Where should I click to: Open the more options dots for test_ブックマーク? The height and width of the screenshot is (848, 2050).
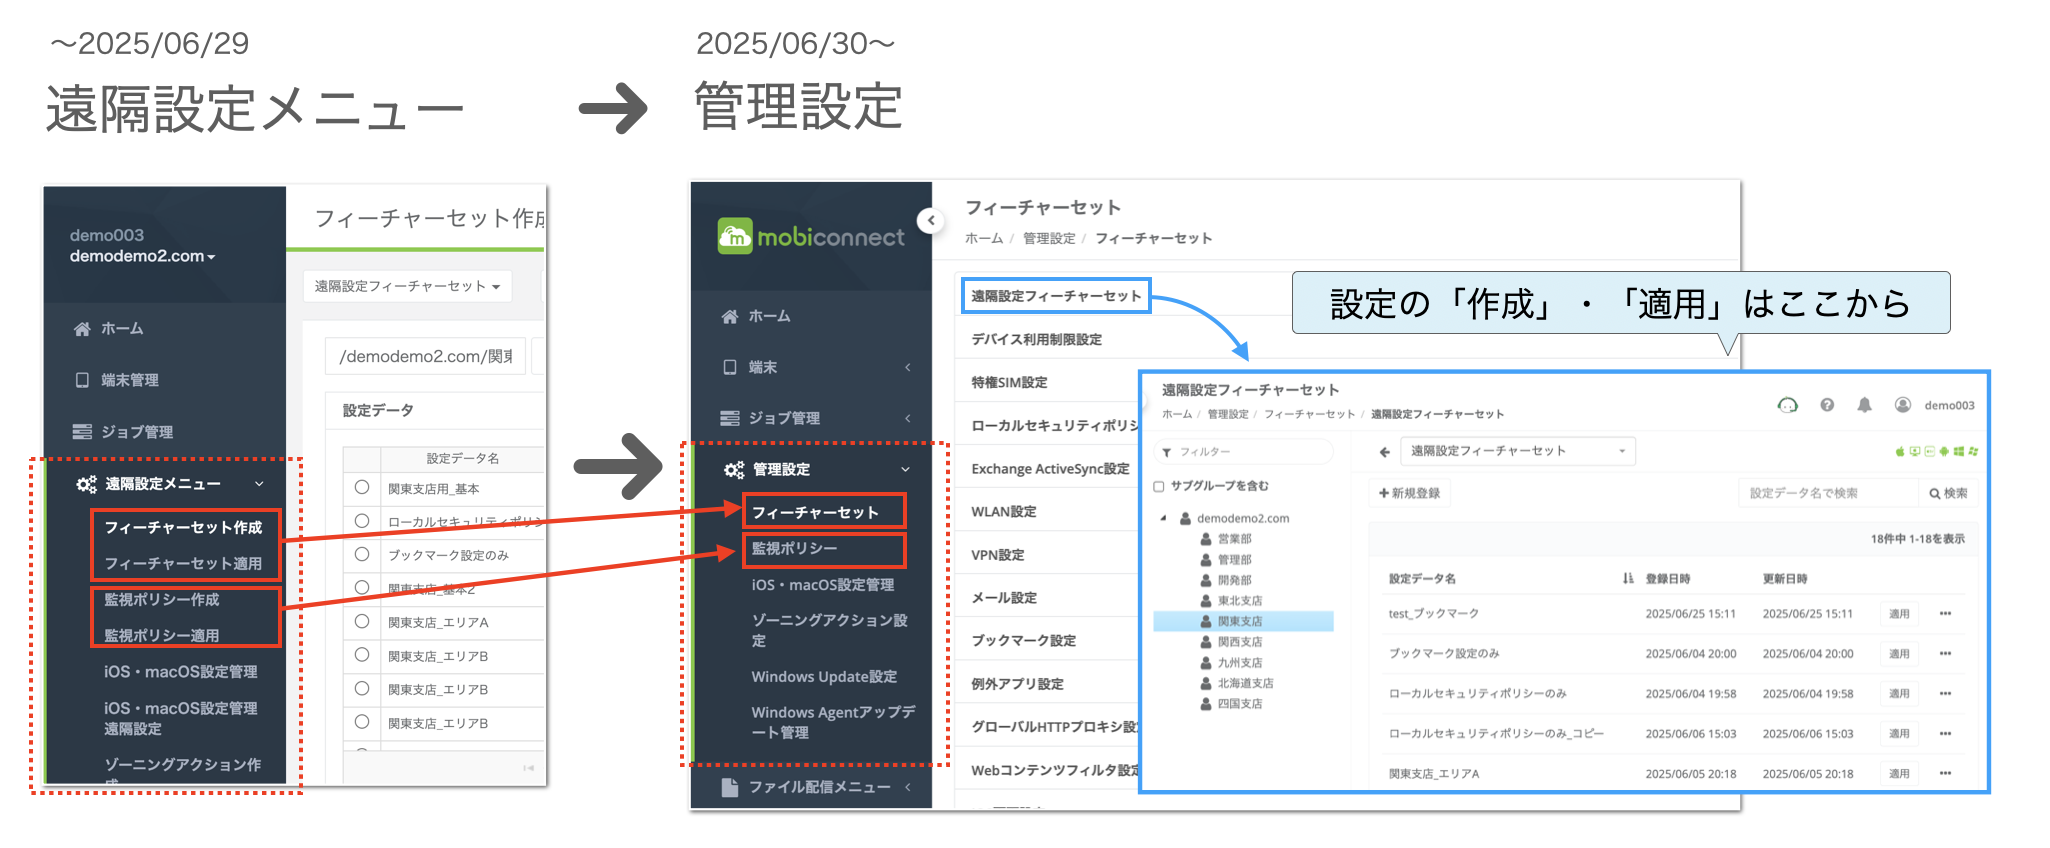[1945, 614]
